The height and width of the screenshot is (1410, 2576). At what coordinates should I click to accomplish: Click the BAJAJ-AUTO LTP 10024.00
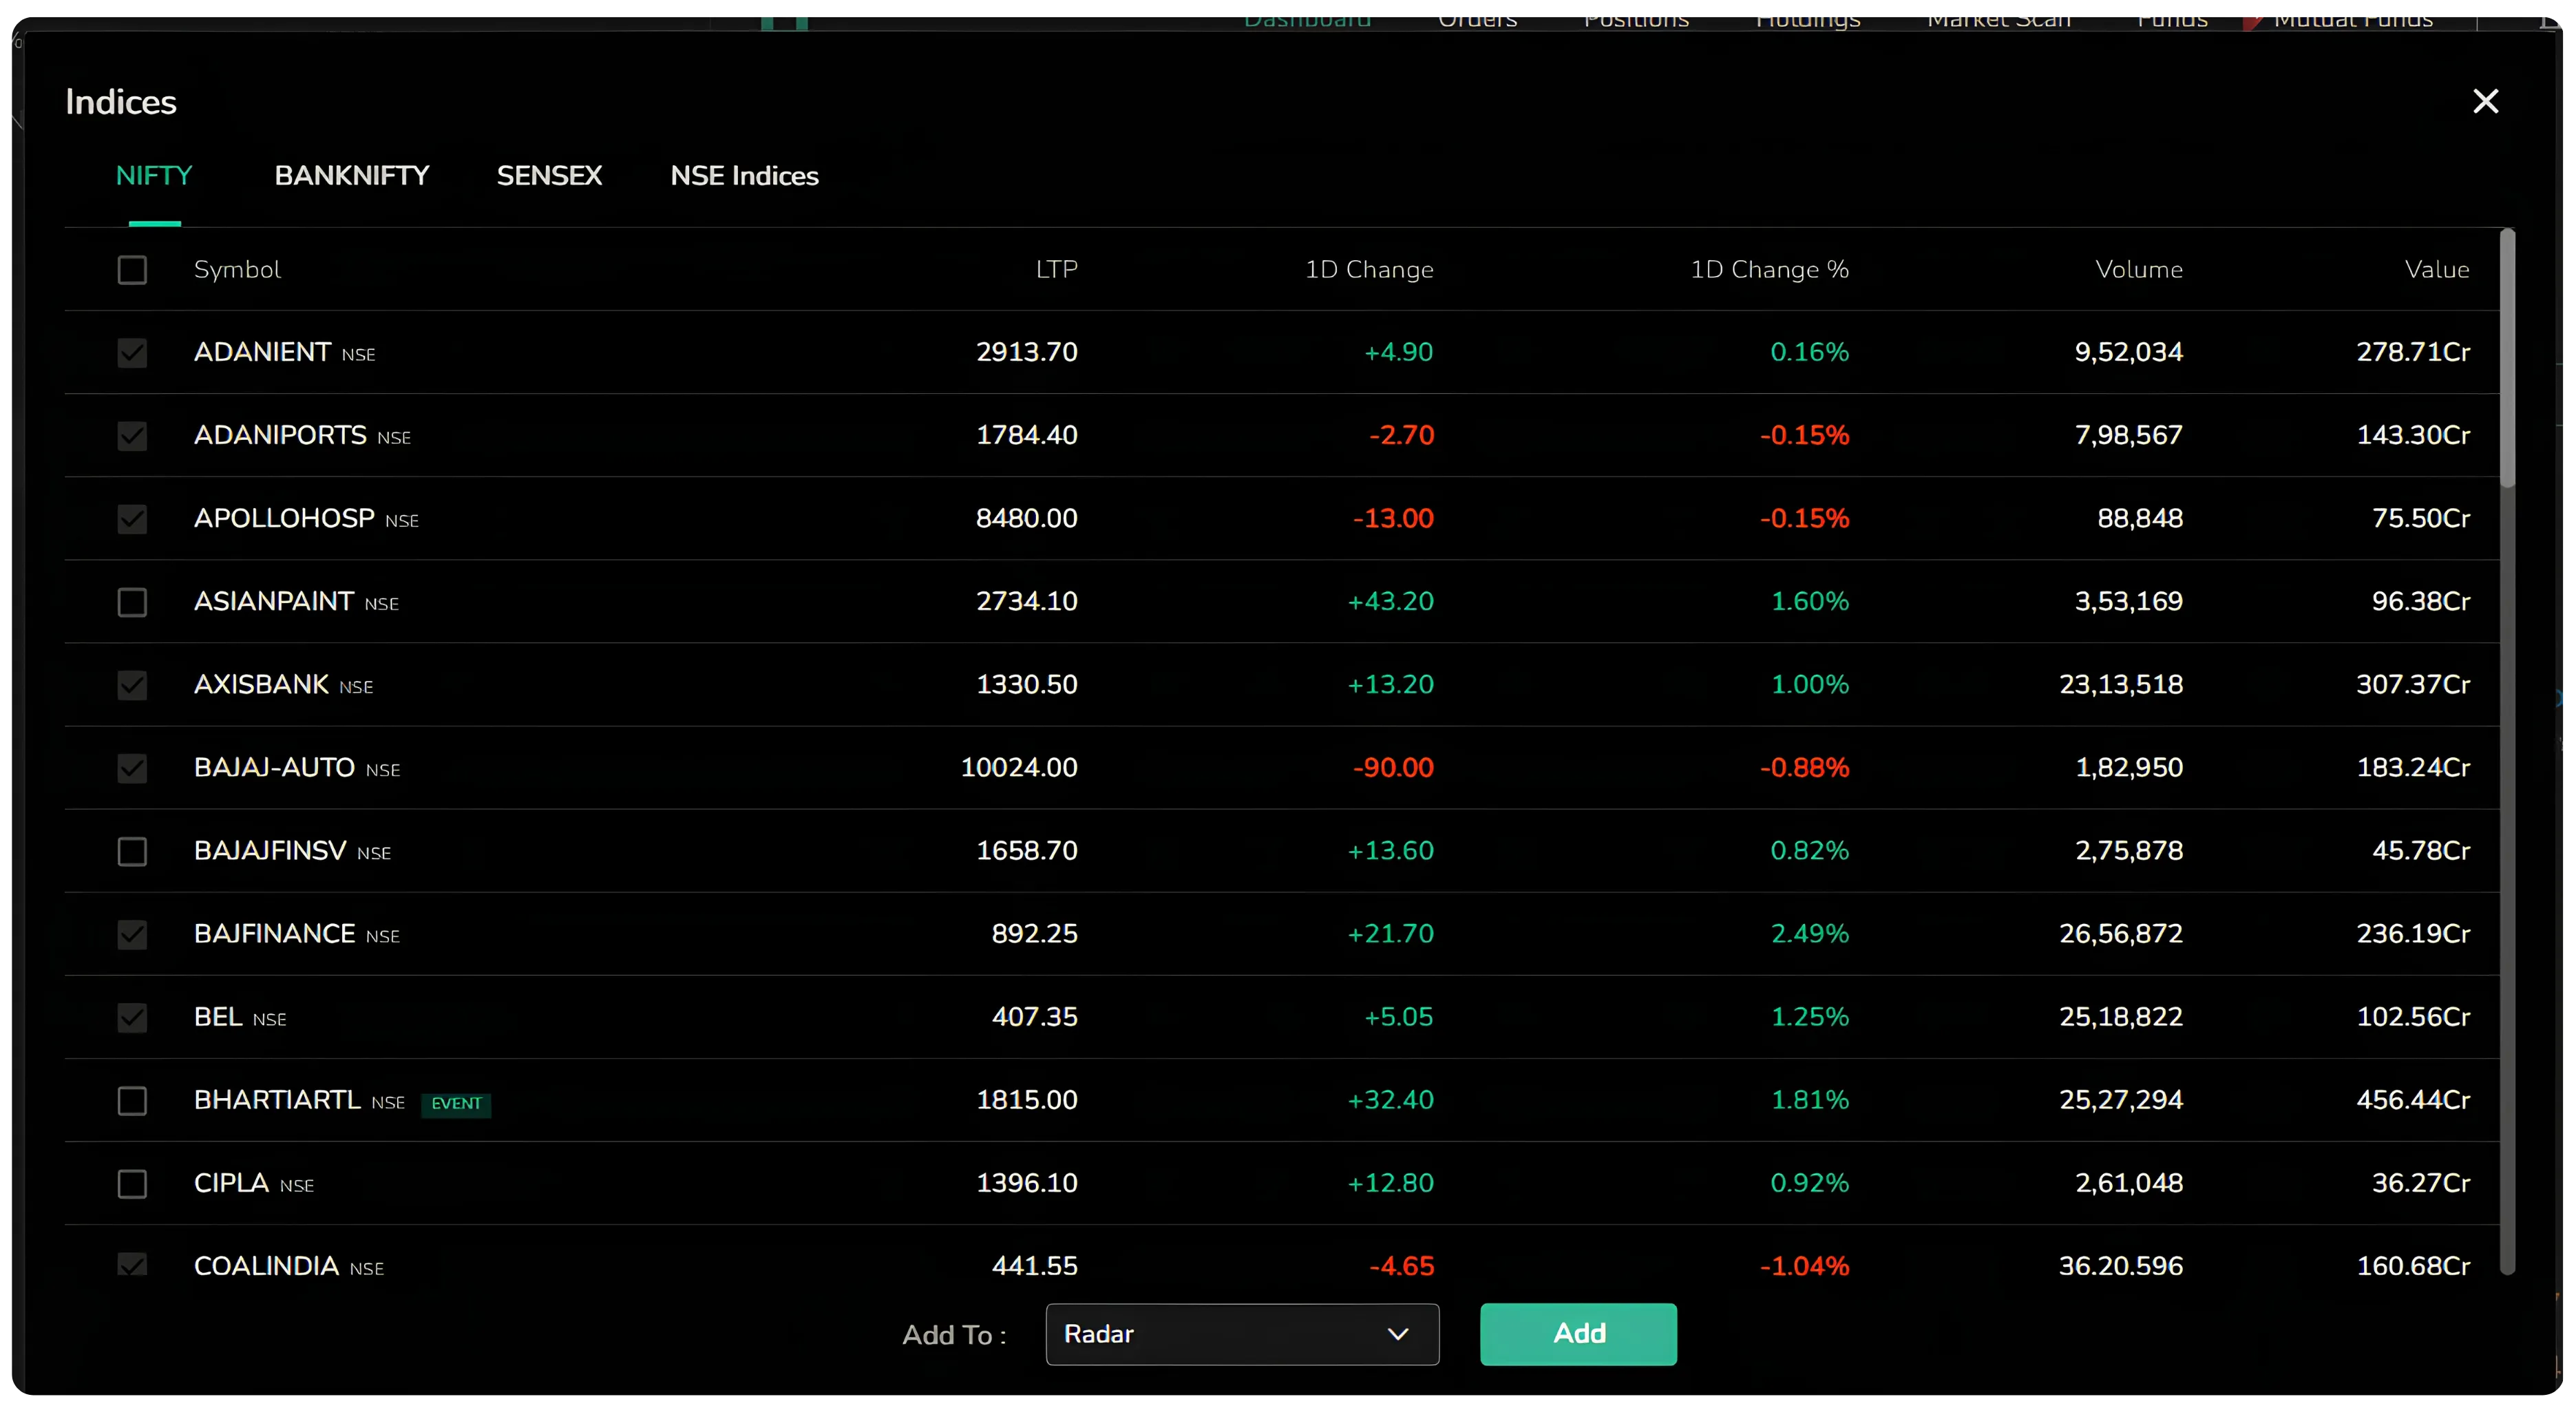(1018, 767)
